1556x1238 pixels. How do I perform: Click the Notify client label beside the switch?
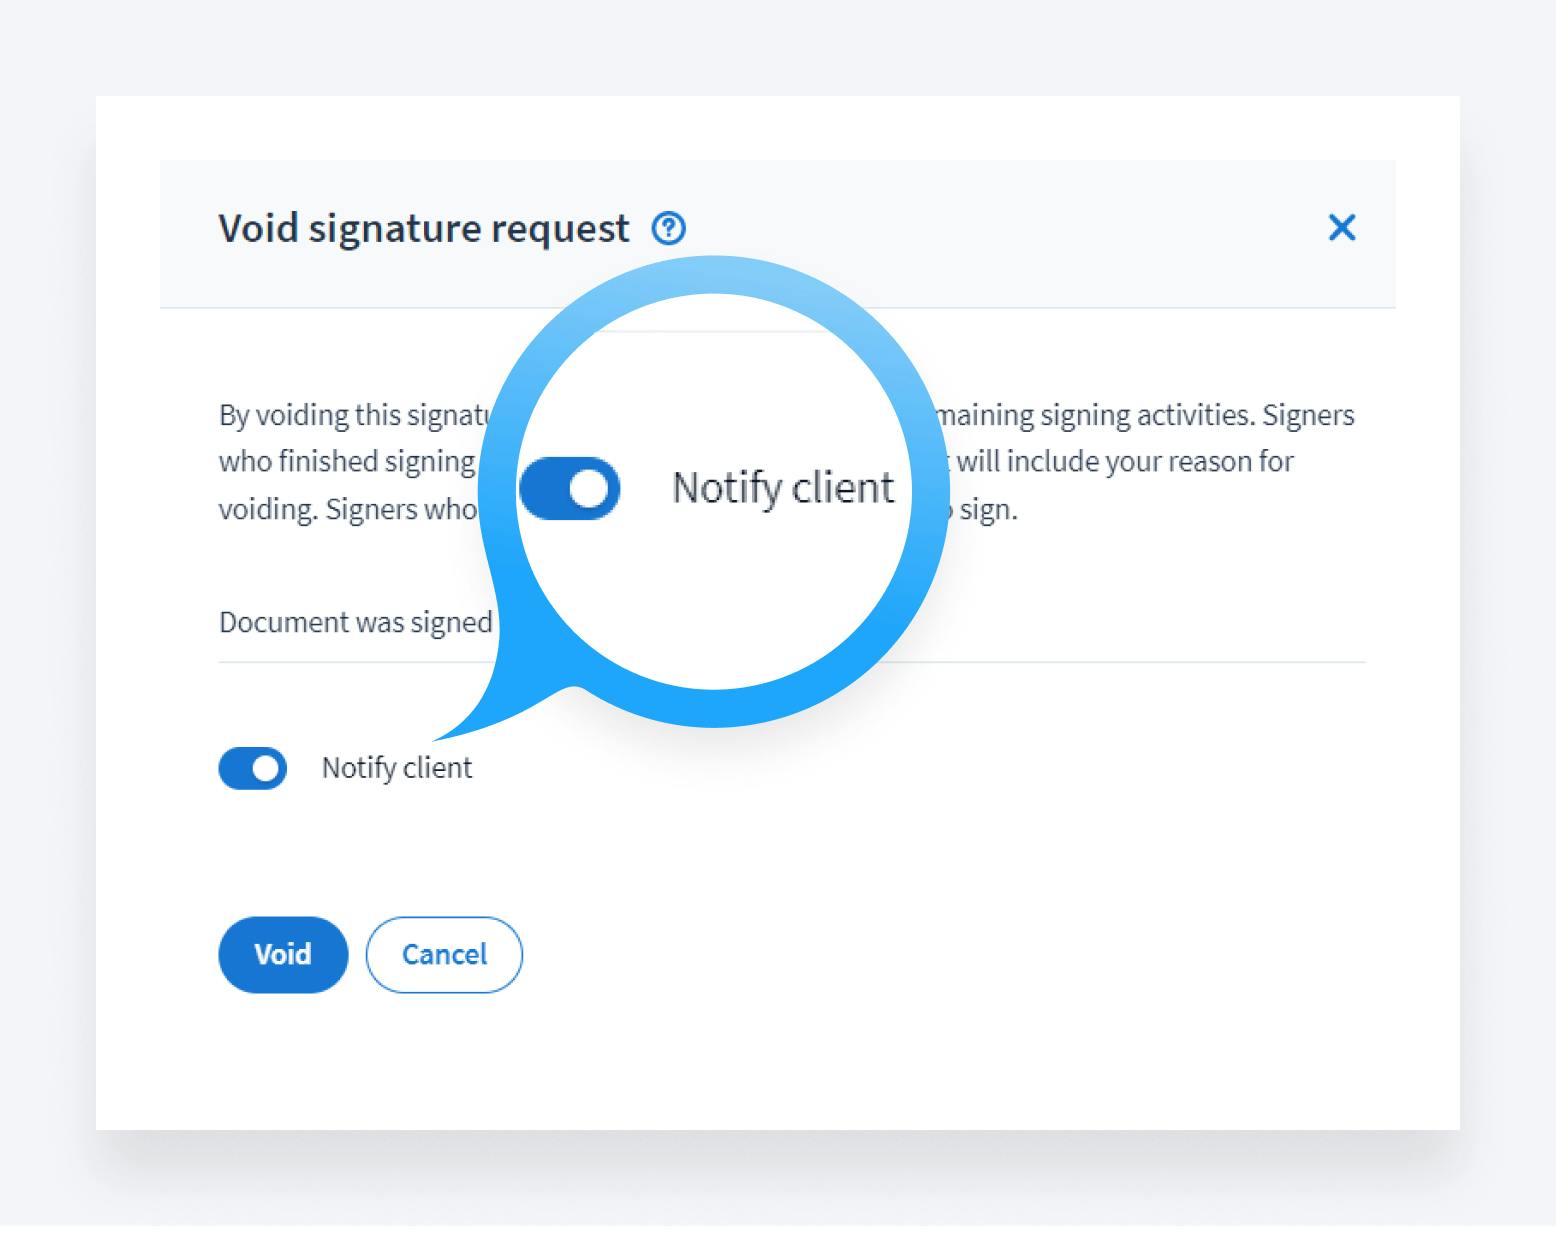[x=397, y=768]
